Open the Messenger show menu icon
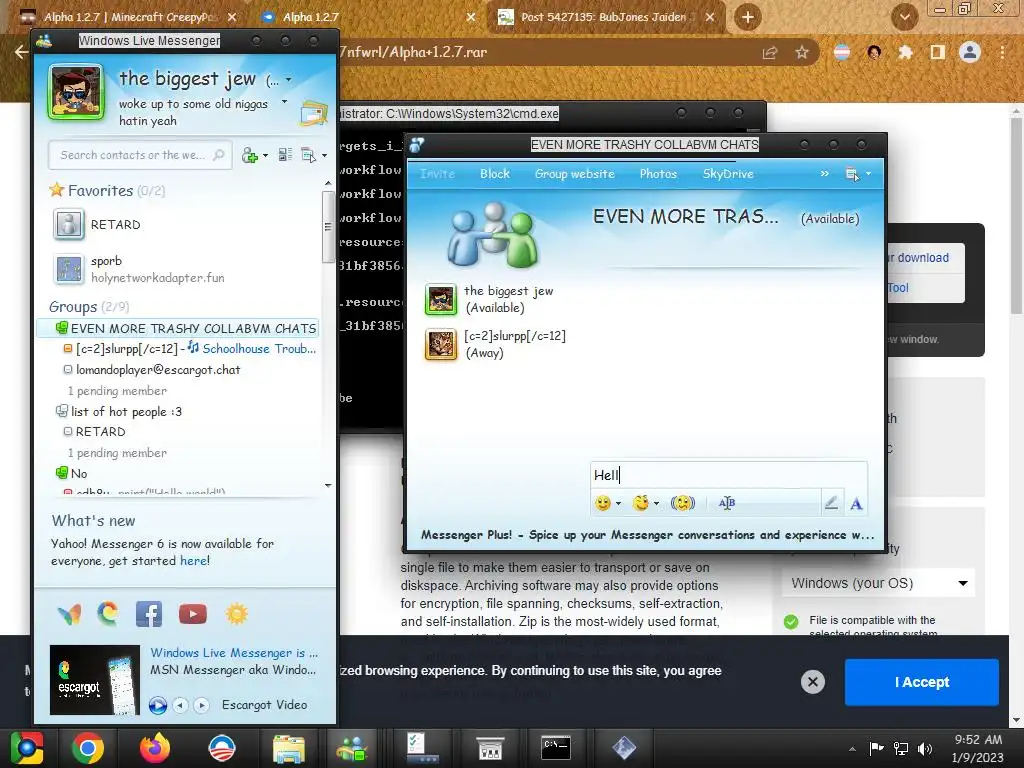Image resolution: width=1024 pixels, height=768 pixels. tap(308, 155)
